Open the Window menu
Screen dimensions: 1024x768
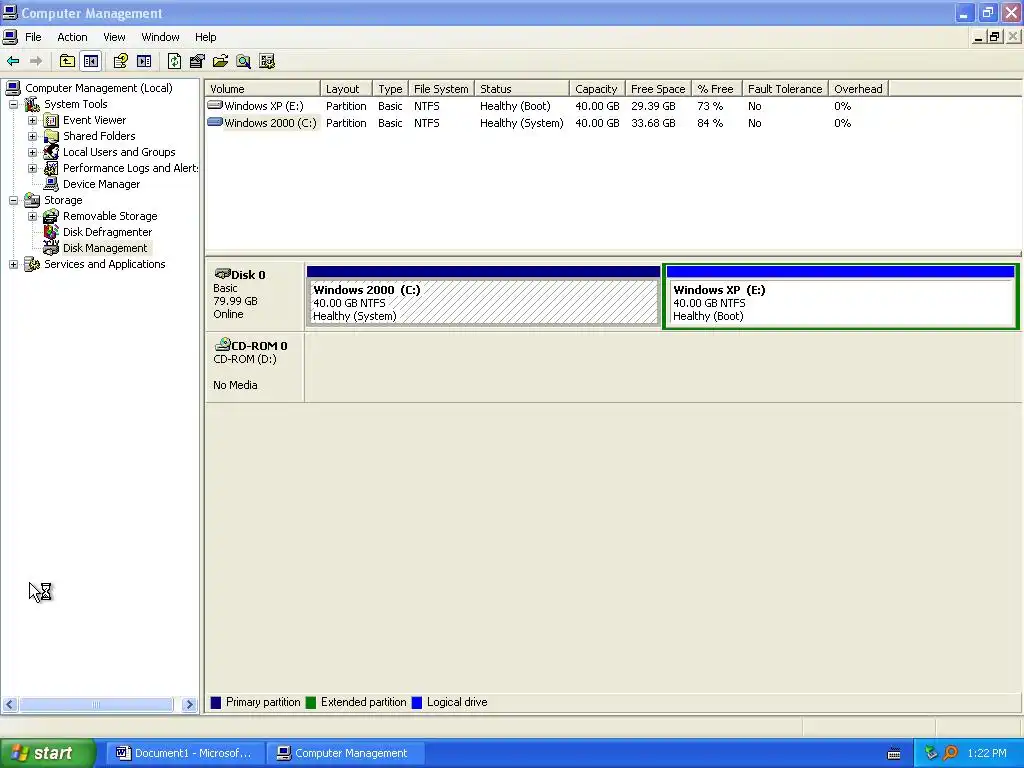[x=160, y=37]
